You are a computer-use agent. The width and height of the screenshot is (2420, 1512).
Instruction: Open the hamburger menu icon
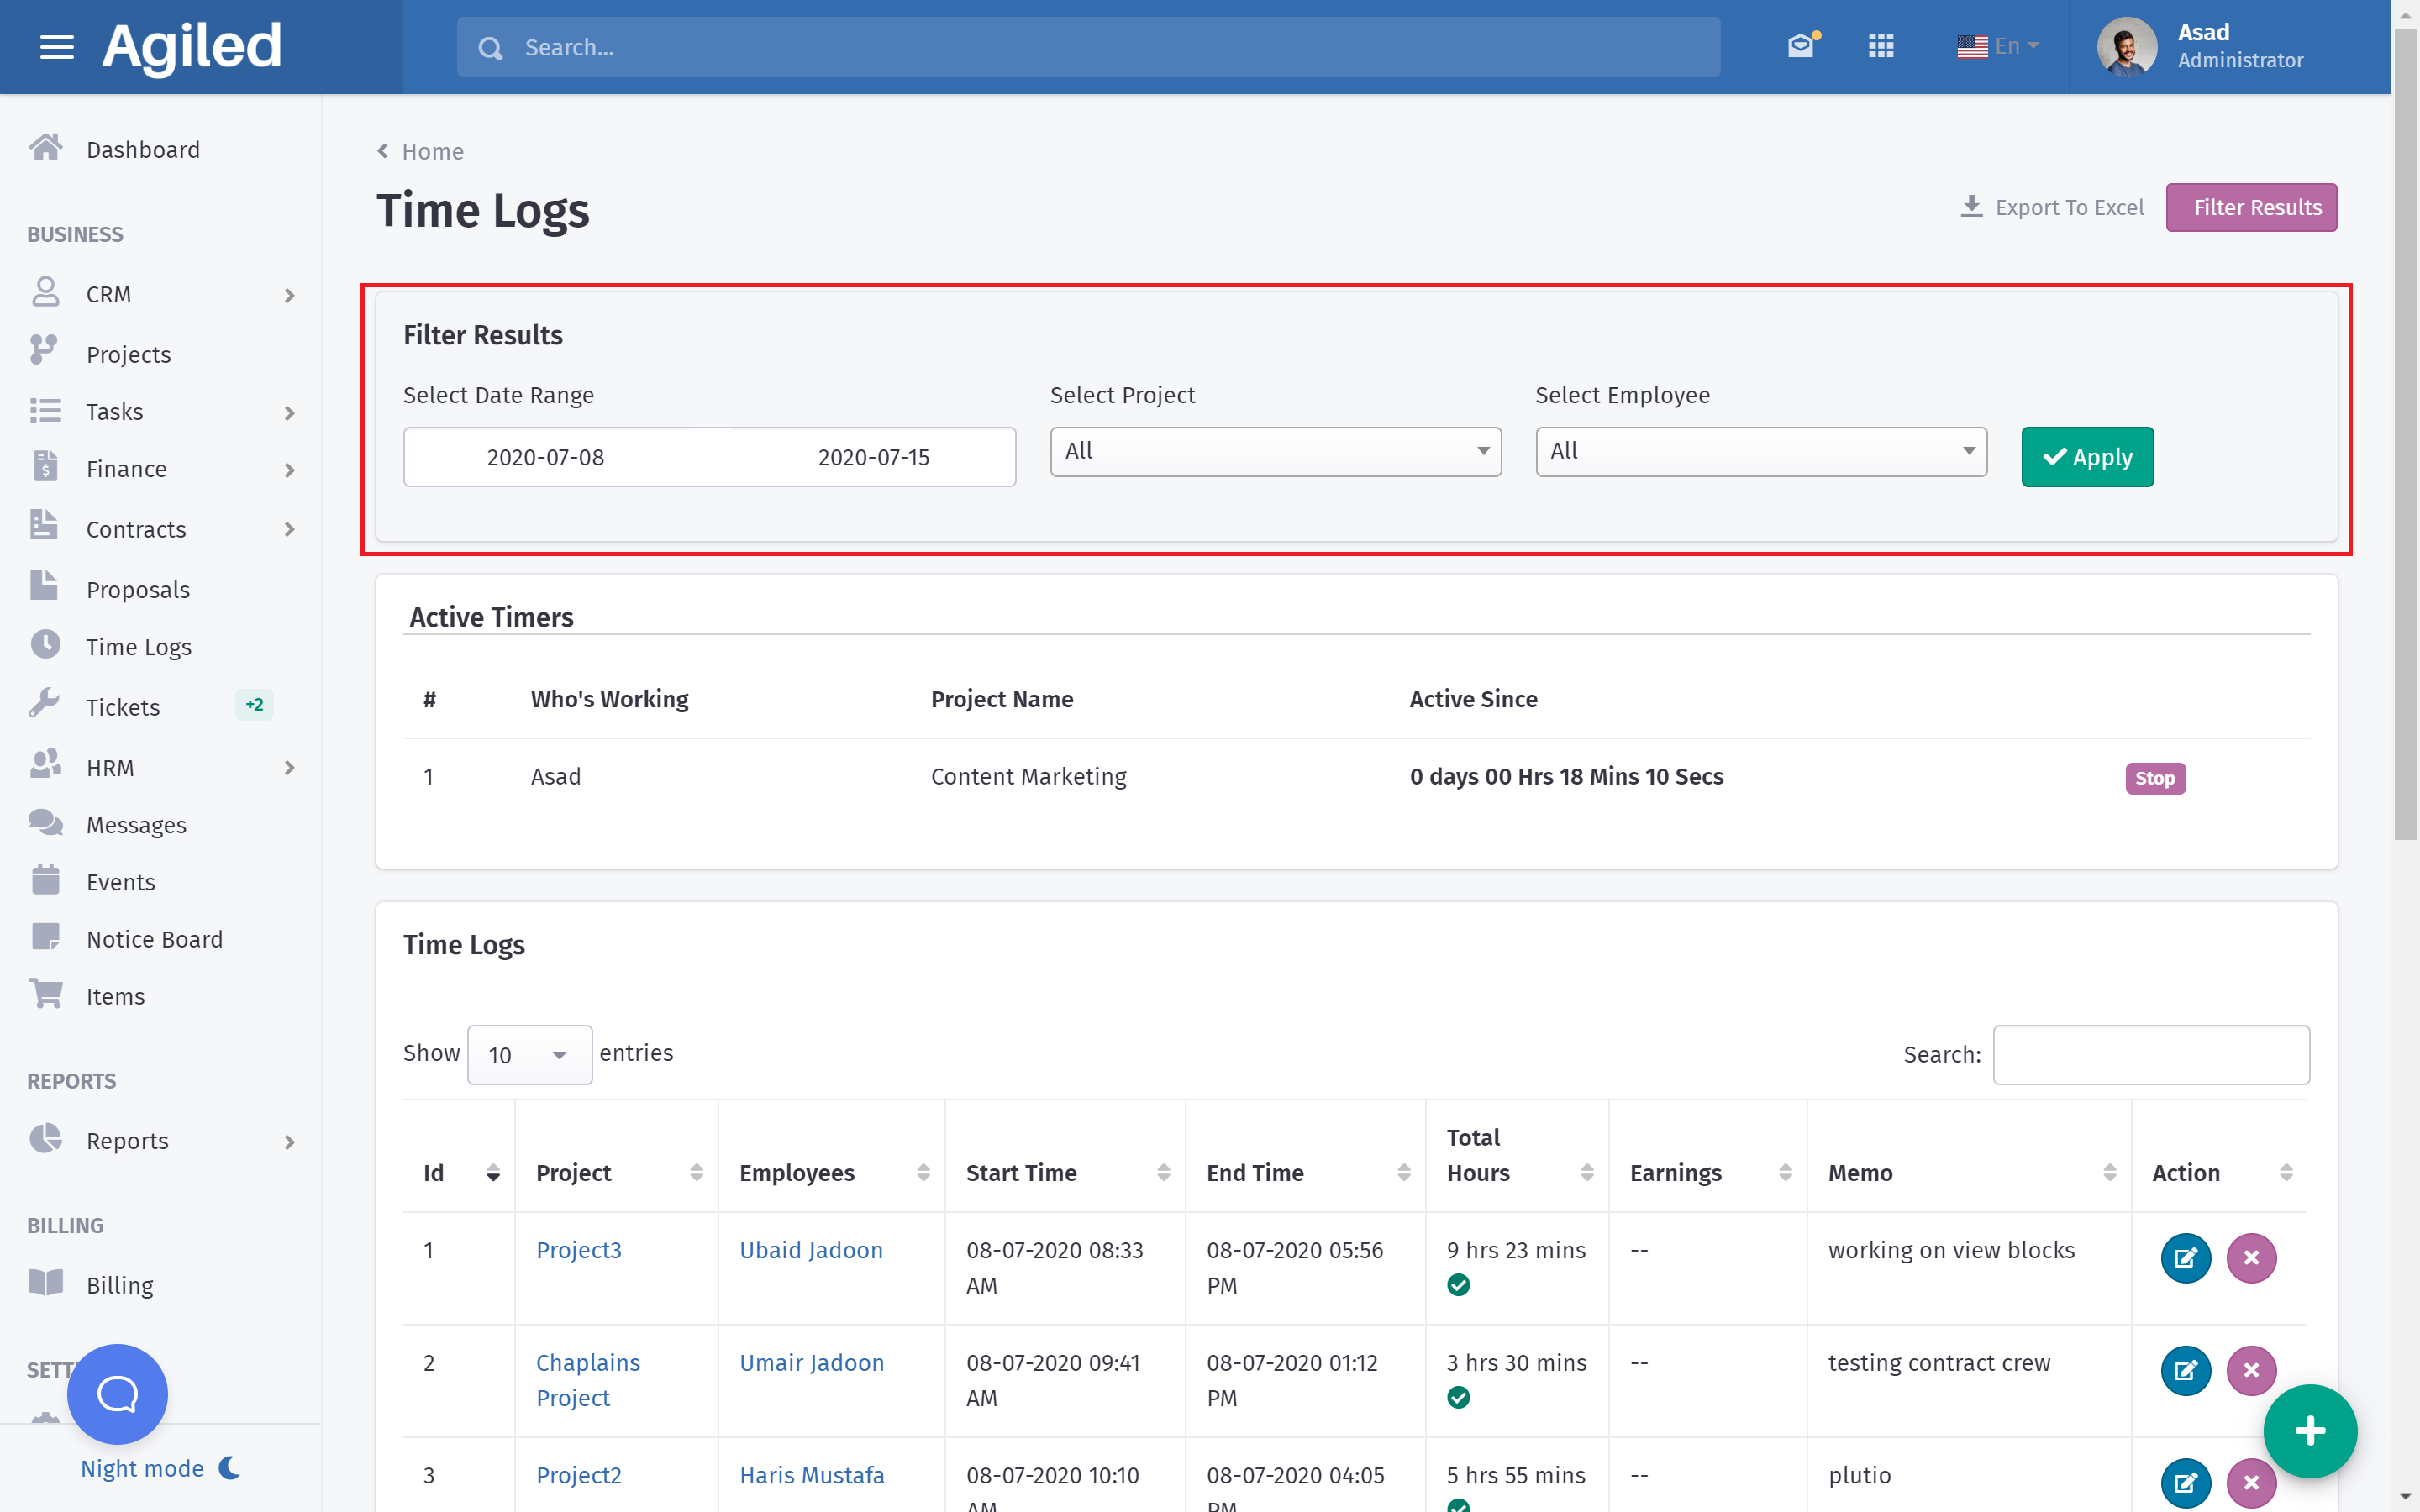click(x=57, y=47)
